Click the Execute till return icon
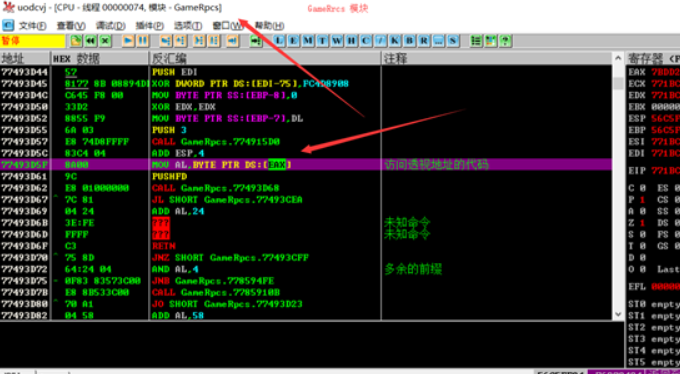The width and height of the screenshot is (680, 374). click(x=232, y=41)
